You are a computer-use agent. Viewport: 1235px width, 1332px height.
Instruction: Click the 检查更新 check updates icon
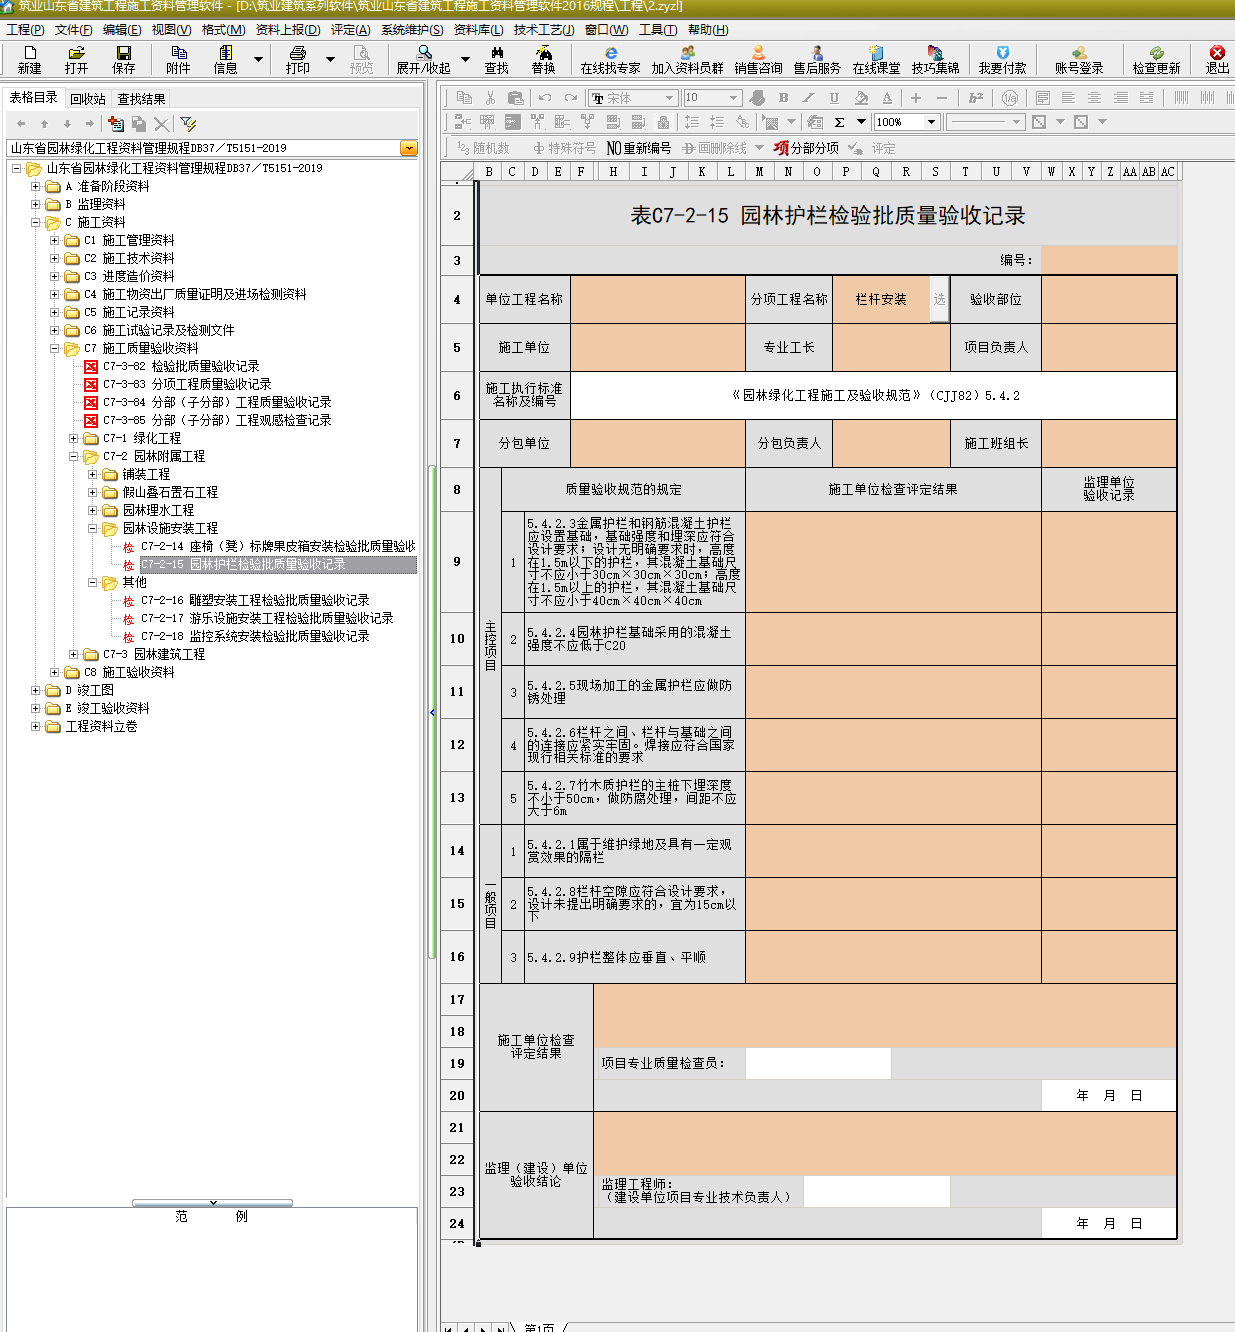point(1156,52)
